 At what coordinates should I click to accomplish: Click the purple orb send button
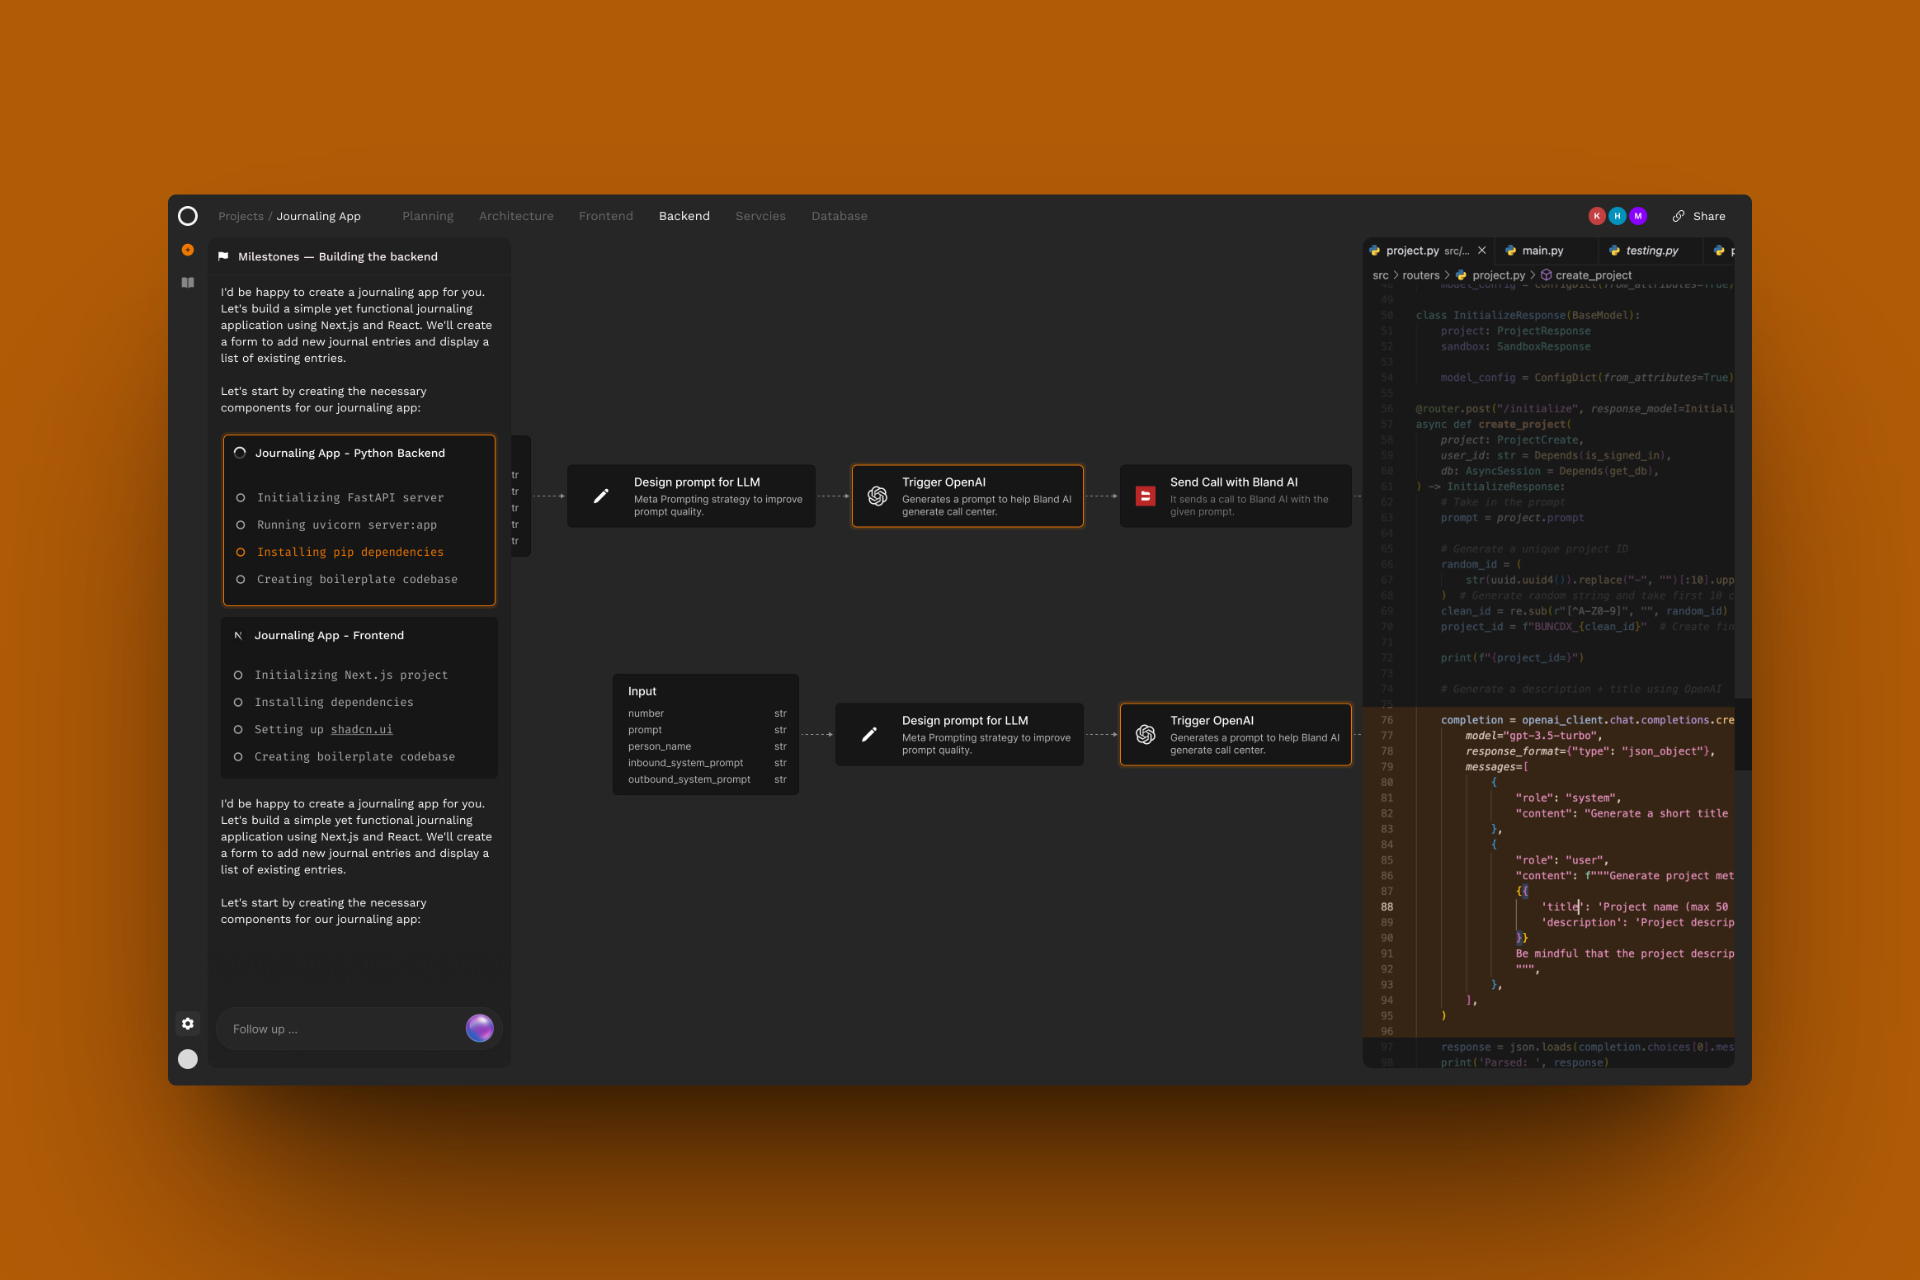[480, 1028]
